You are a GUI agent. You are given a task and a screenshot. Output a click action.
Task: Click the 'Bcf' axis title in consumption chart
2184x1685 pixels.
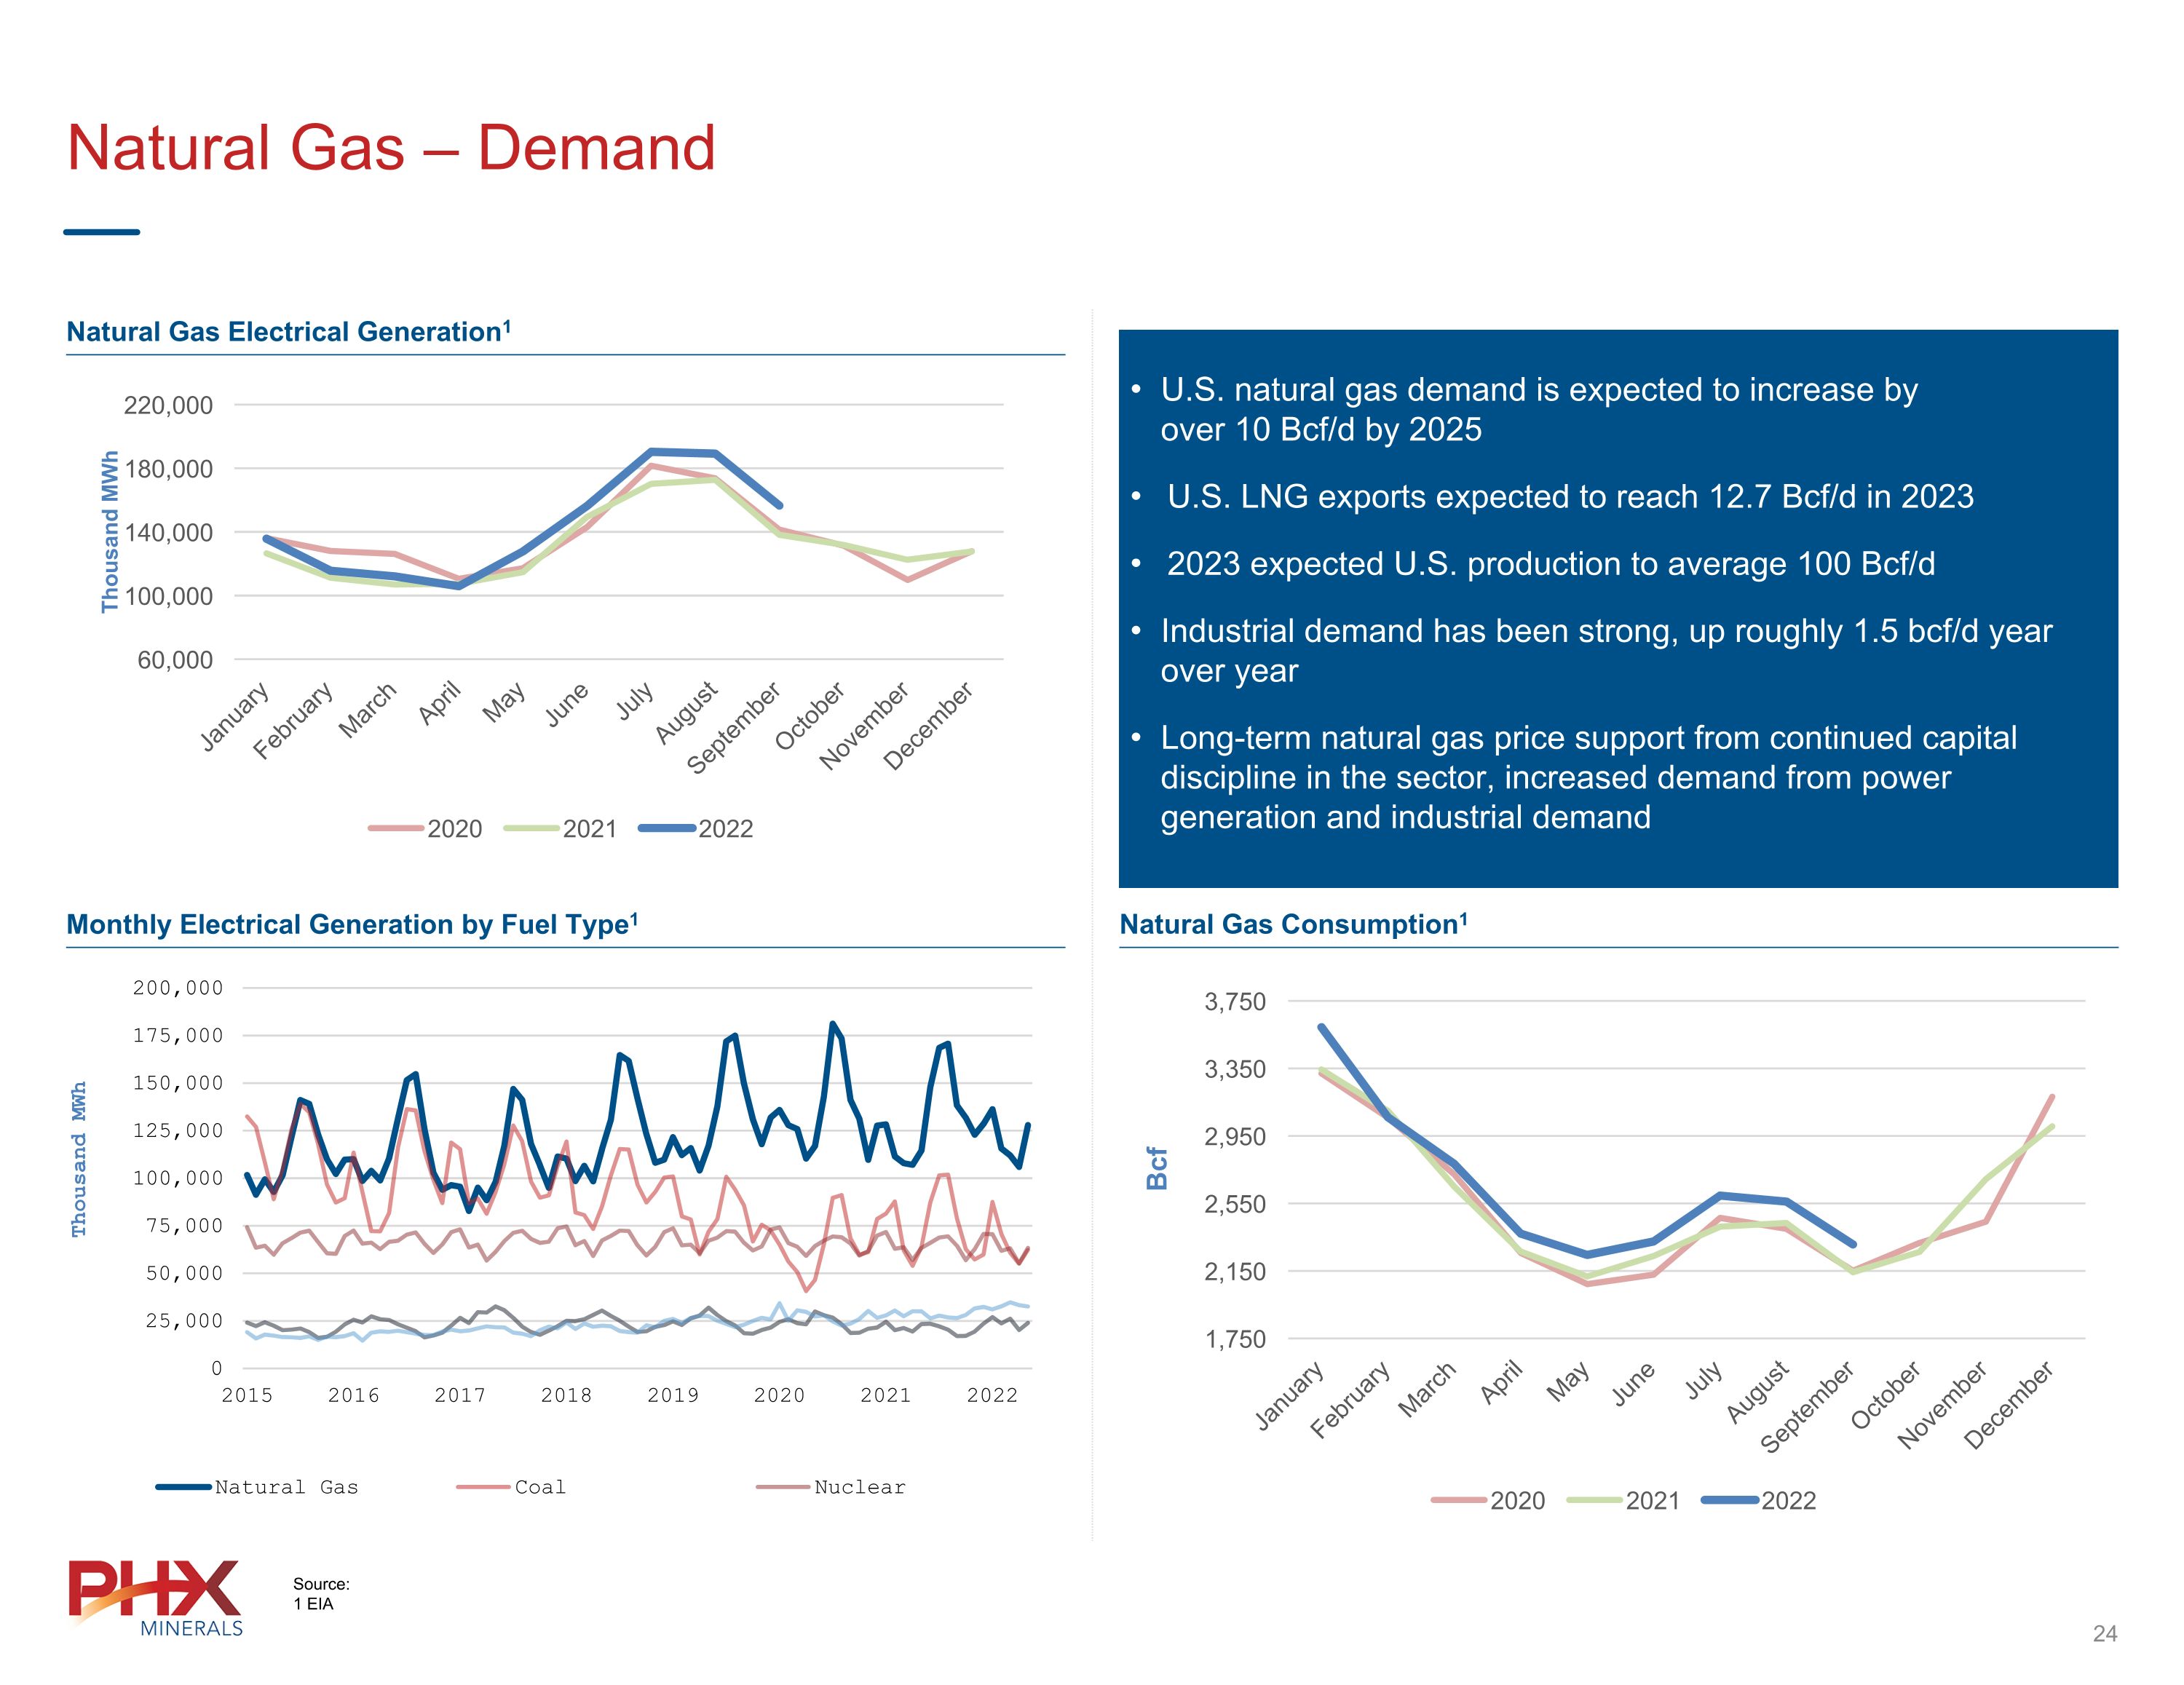[x=1157, y=1168]
